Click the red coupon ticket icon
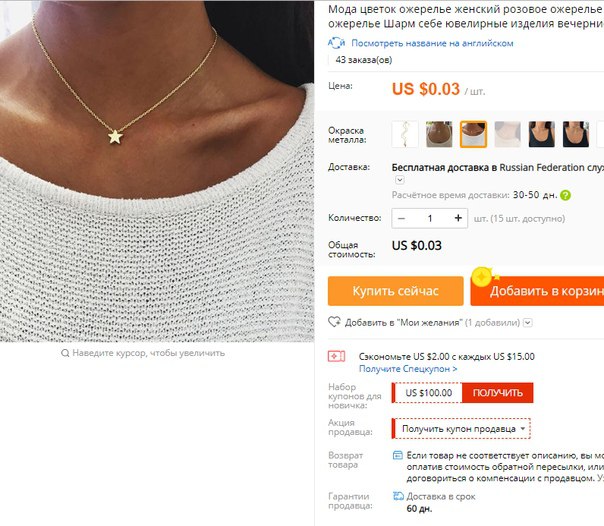The height and width of the screenshot is (526, 604). click(x=336, y=357)
